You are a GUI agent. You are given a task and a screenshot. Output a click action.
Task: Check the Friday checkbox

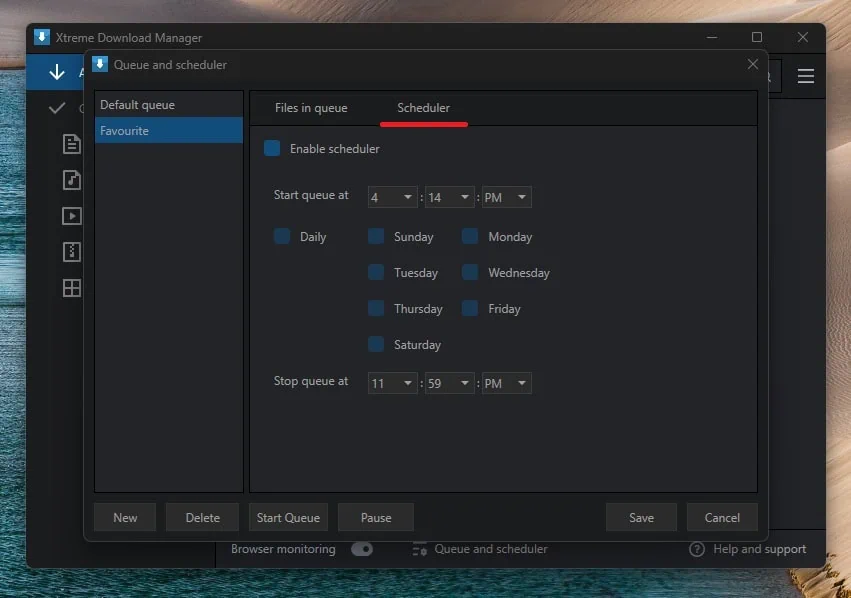(x=470, y=308)
